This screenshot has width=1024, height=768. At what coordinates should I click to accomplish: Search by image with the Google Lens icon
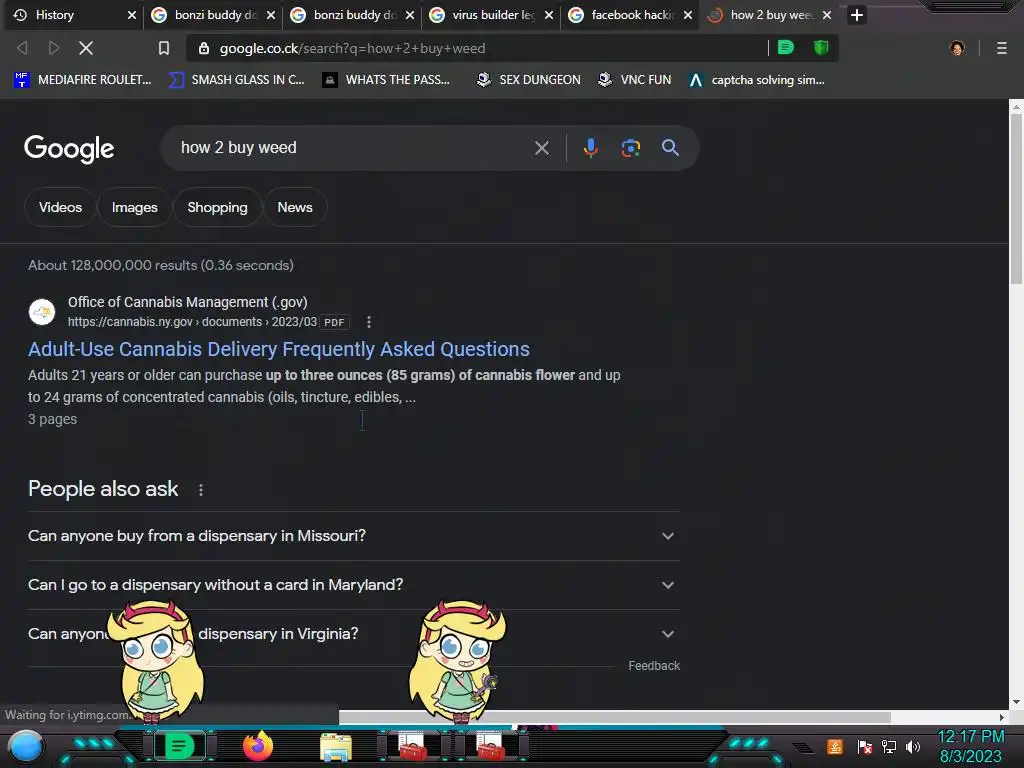click(630, 148)
